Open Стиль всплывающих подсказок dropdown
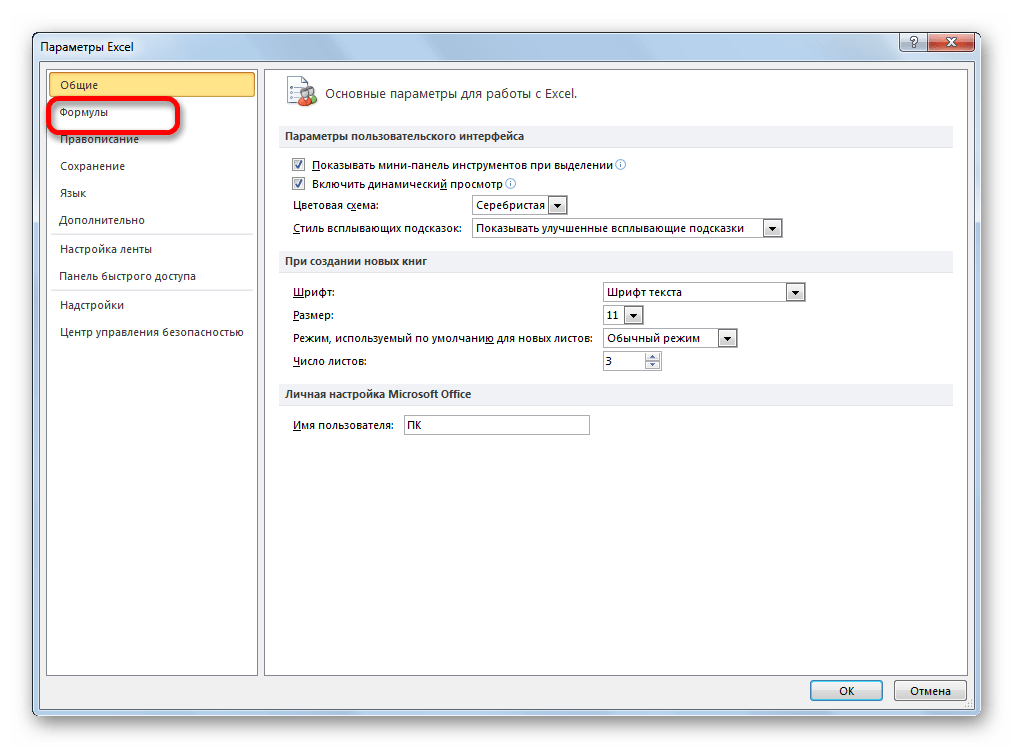This screenshot has width=1014, height=749. coord(772,228)
